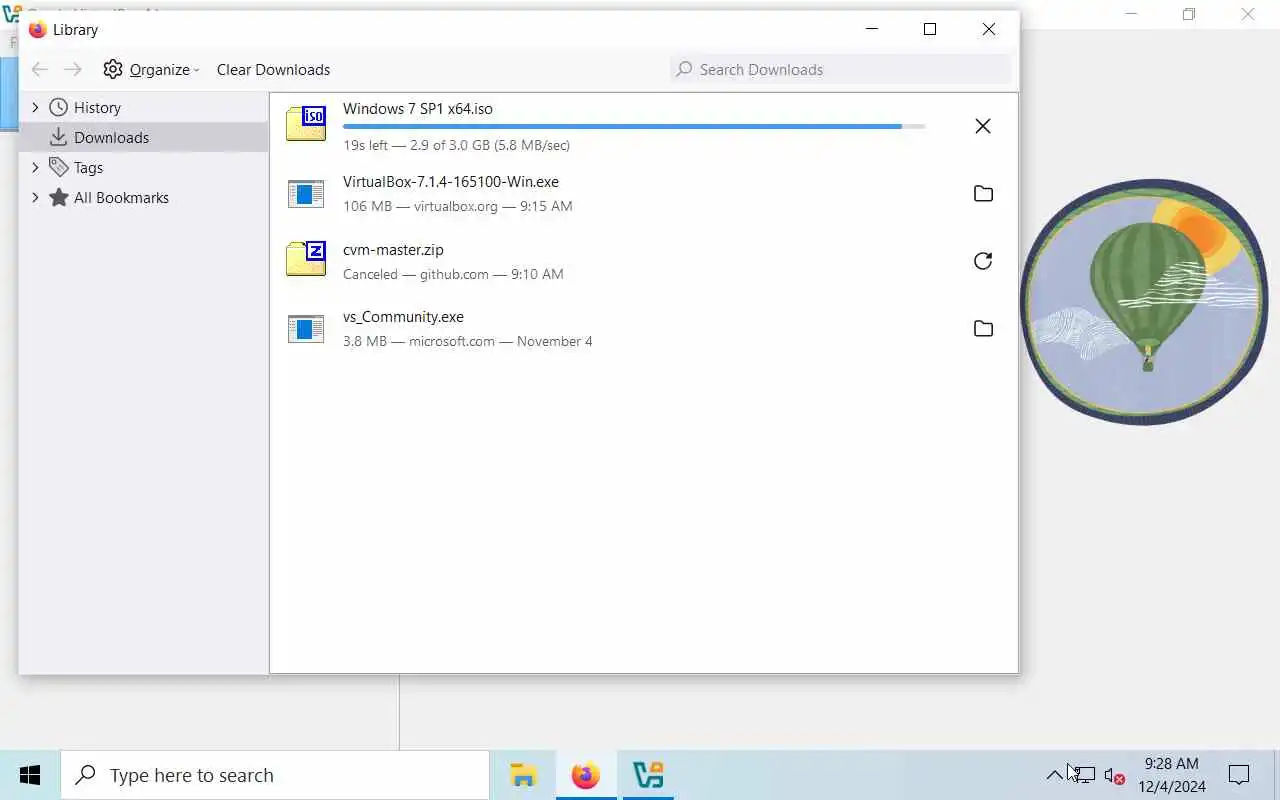The width and height of the screenshot is (1280, 800).
Task: Click the Organize gear icon
Action: coord(113,69)
